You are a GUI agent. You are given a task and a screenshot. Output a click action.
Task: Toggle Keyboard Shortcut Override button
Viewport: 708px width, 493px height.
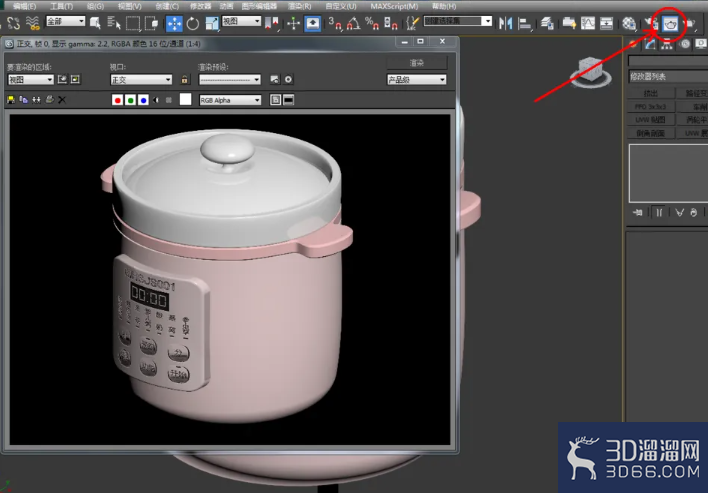tap(312, 23)
